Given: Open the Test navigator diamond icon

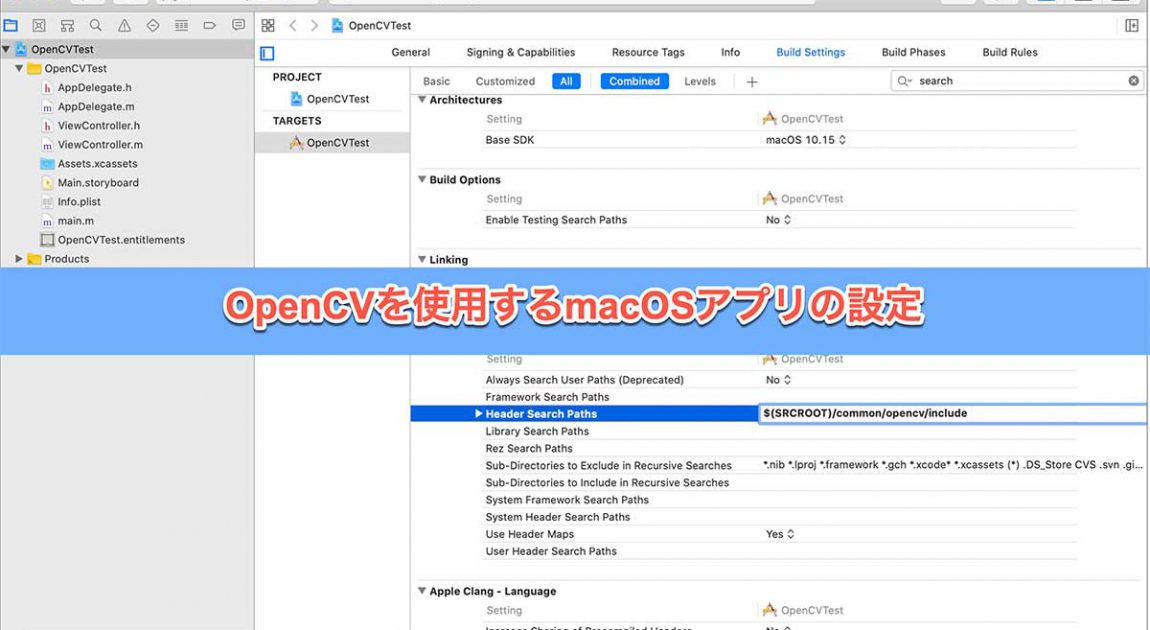Looking at the screenshot, I should tap(153, 26).
